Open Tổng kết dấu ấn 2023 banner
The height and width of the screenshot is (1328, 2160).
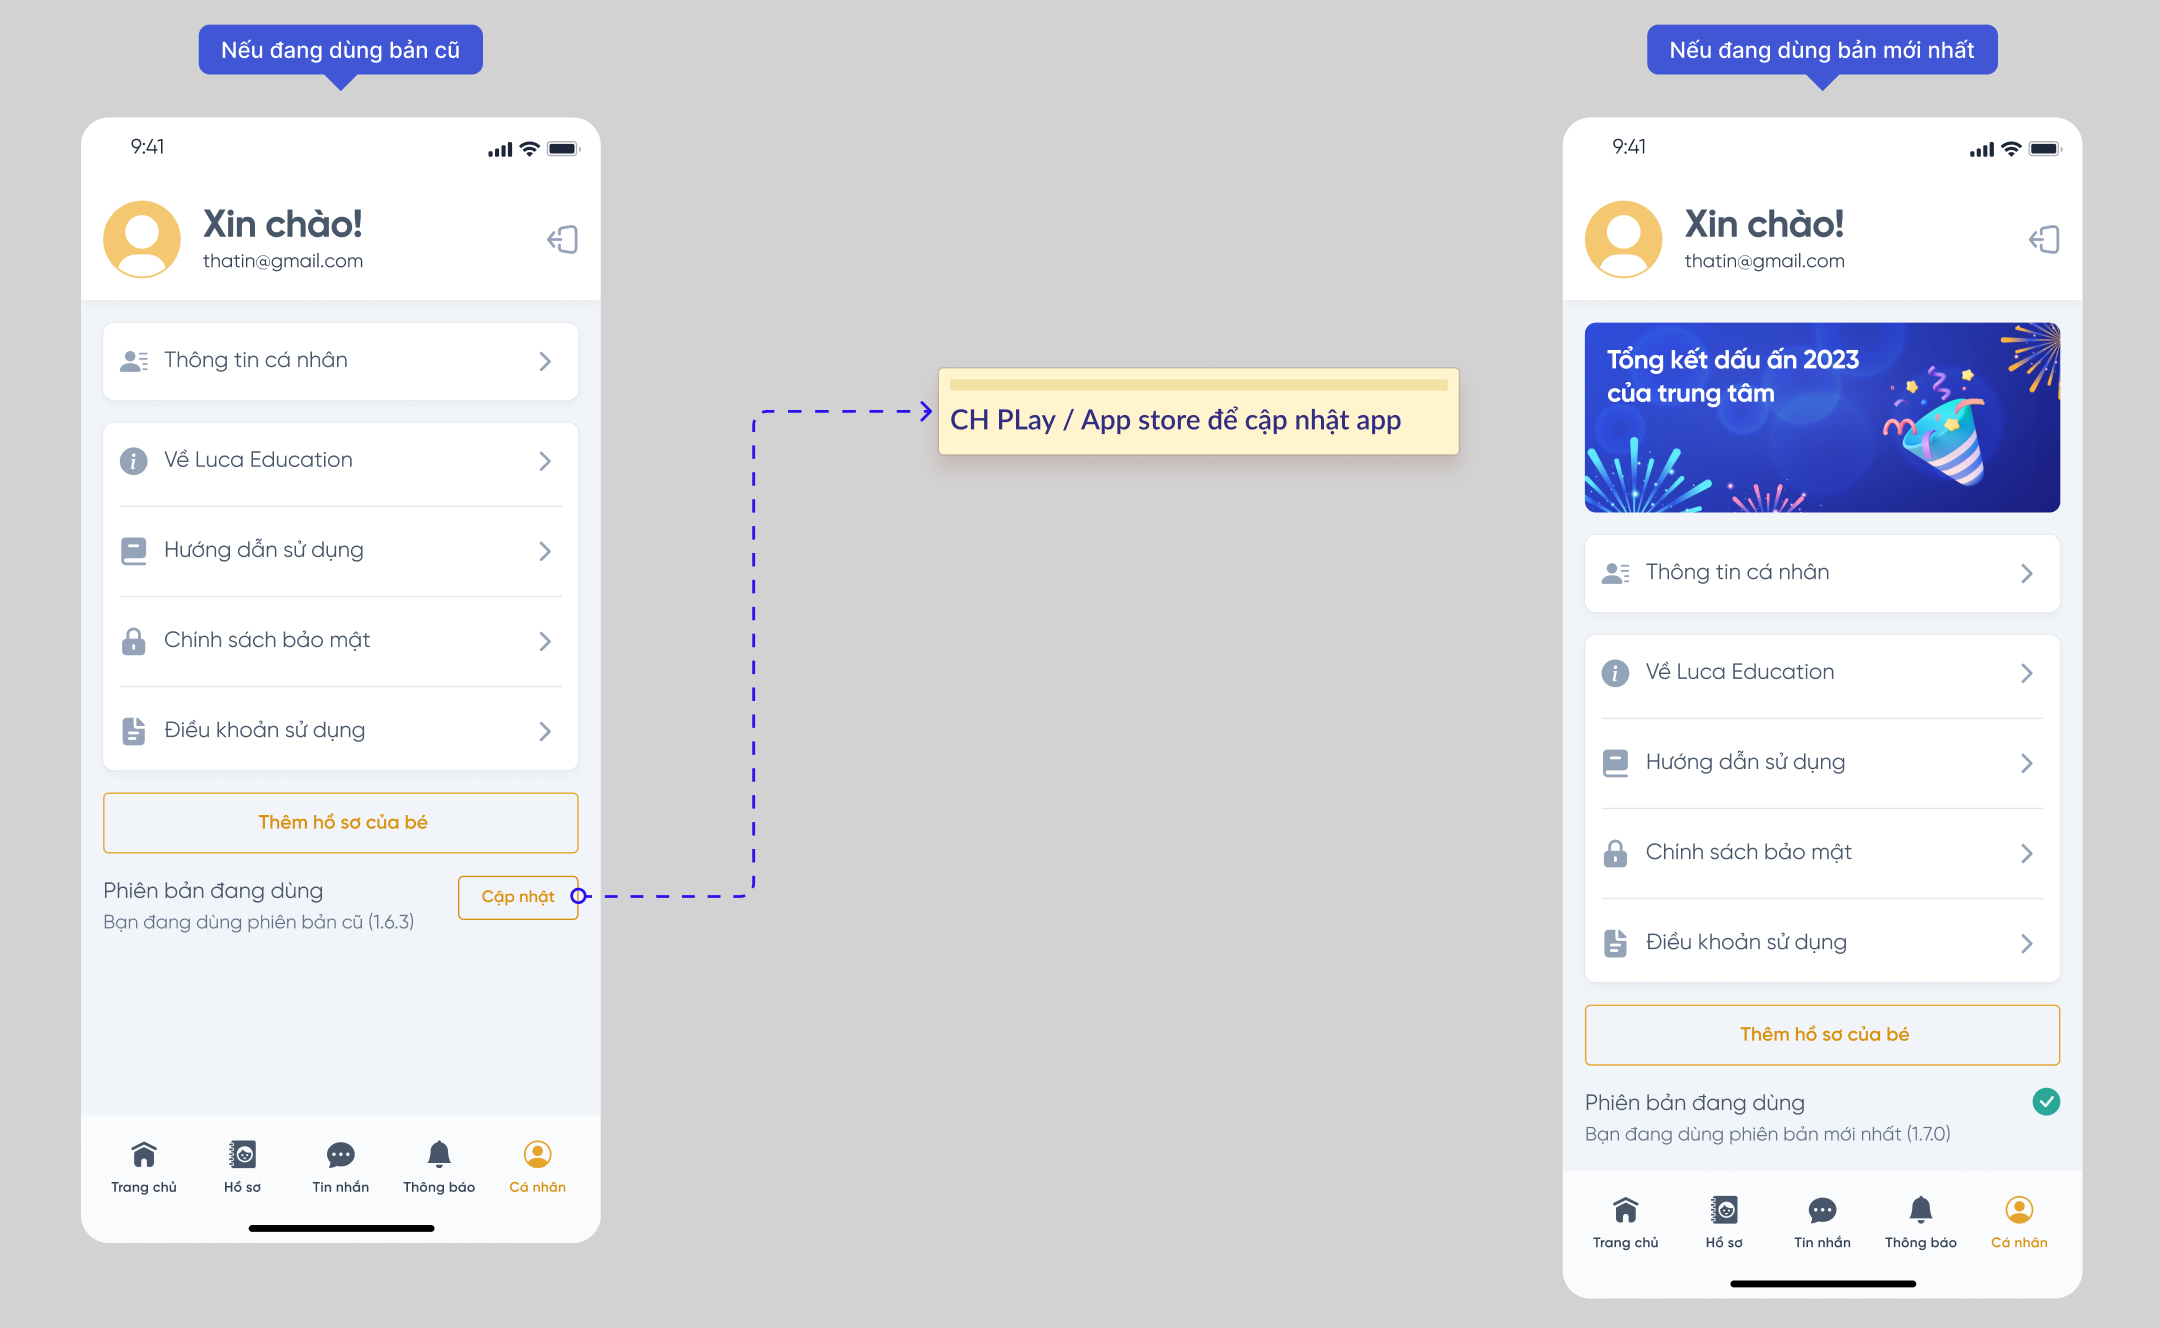1822,417
